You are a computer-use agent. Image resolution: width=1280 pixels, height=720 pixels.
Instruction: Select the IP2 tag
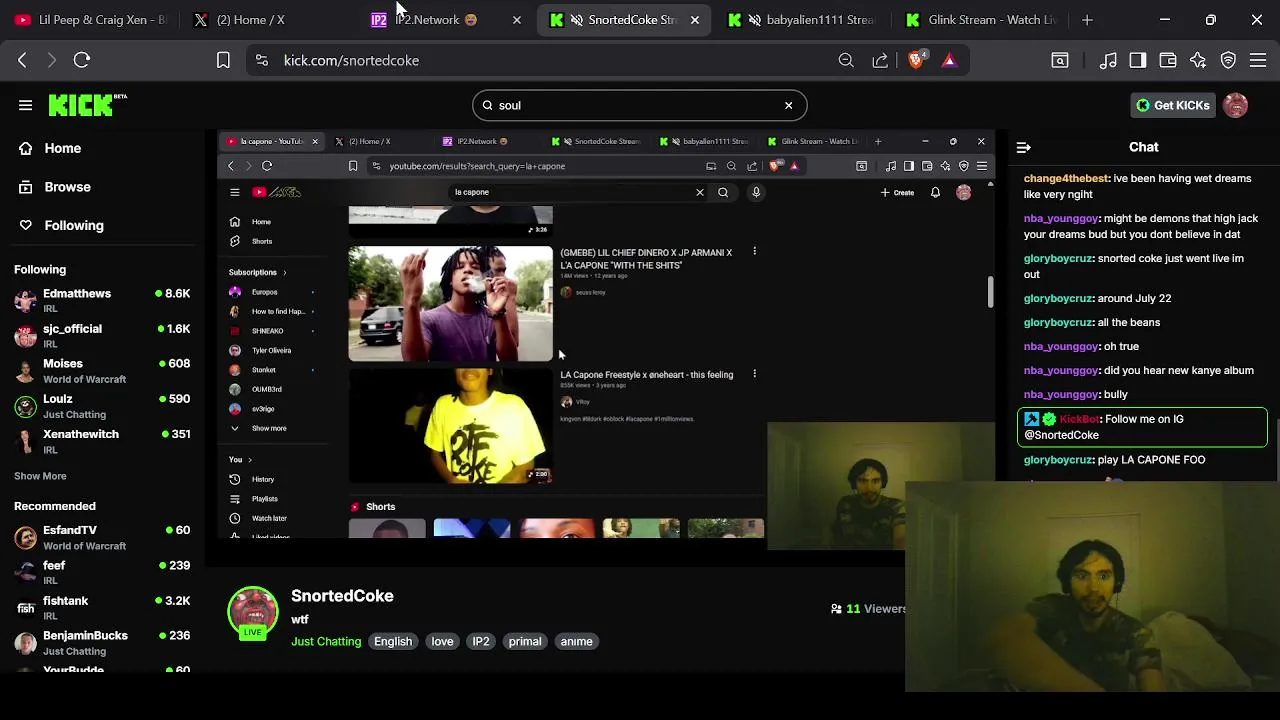click(x=481, y=641)
